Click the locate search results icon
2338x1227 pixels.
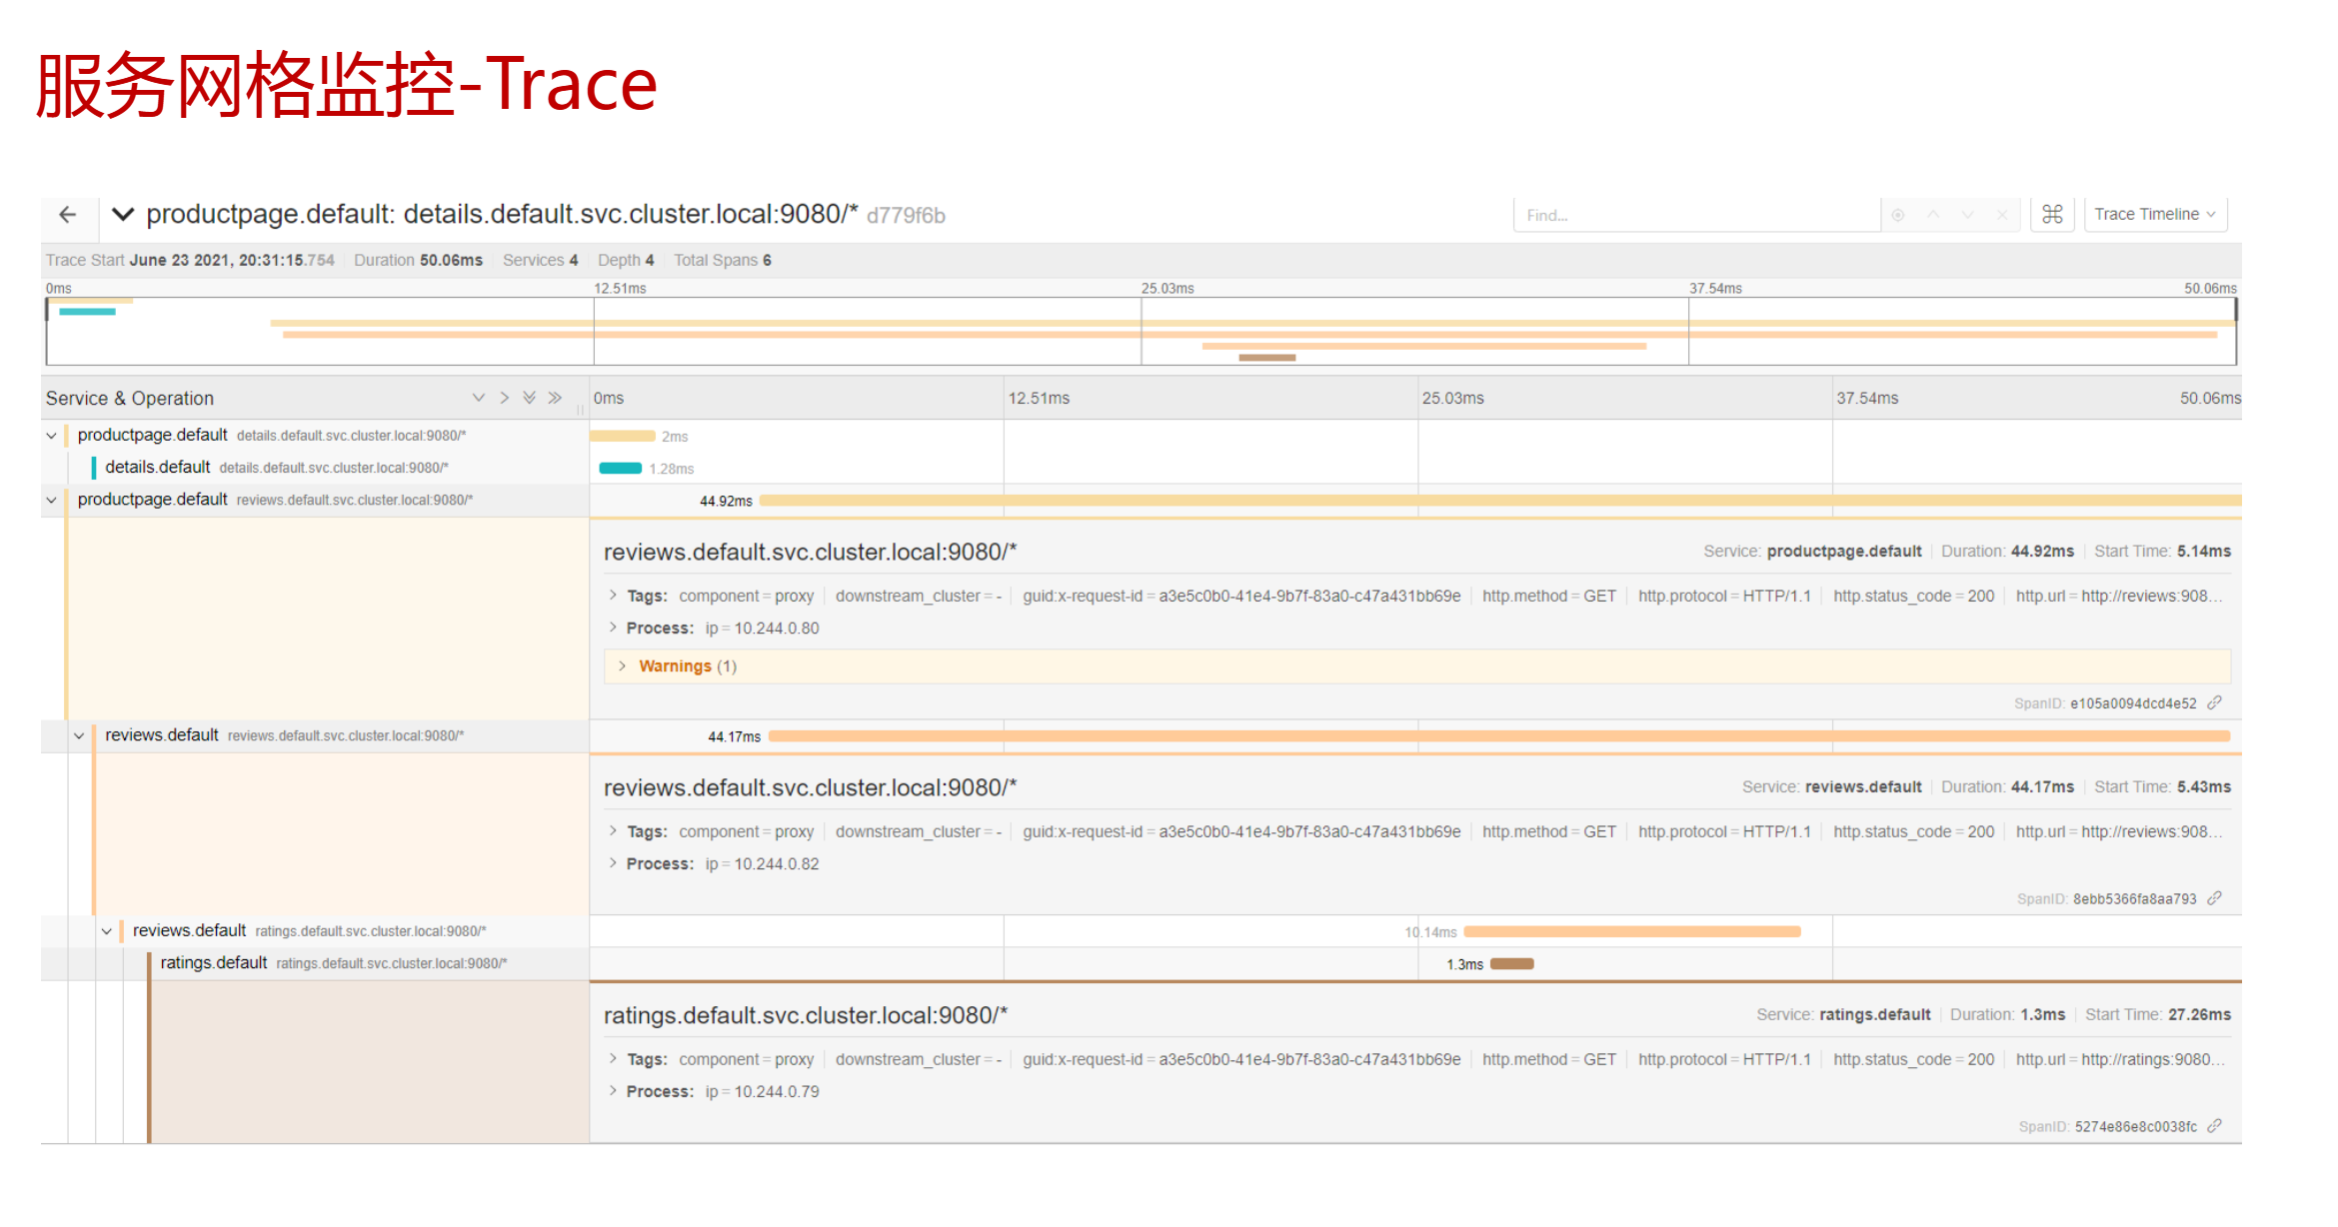(x=1898, y=215)
